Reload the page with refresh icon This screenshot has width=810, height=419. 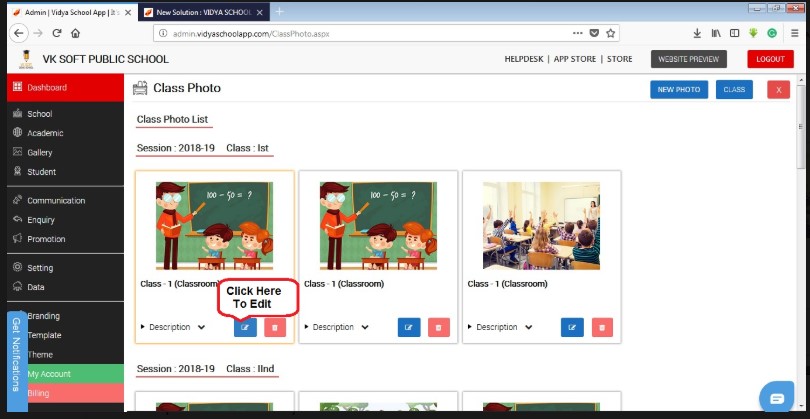[x=57, y=33]
